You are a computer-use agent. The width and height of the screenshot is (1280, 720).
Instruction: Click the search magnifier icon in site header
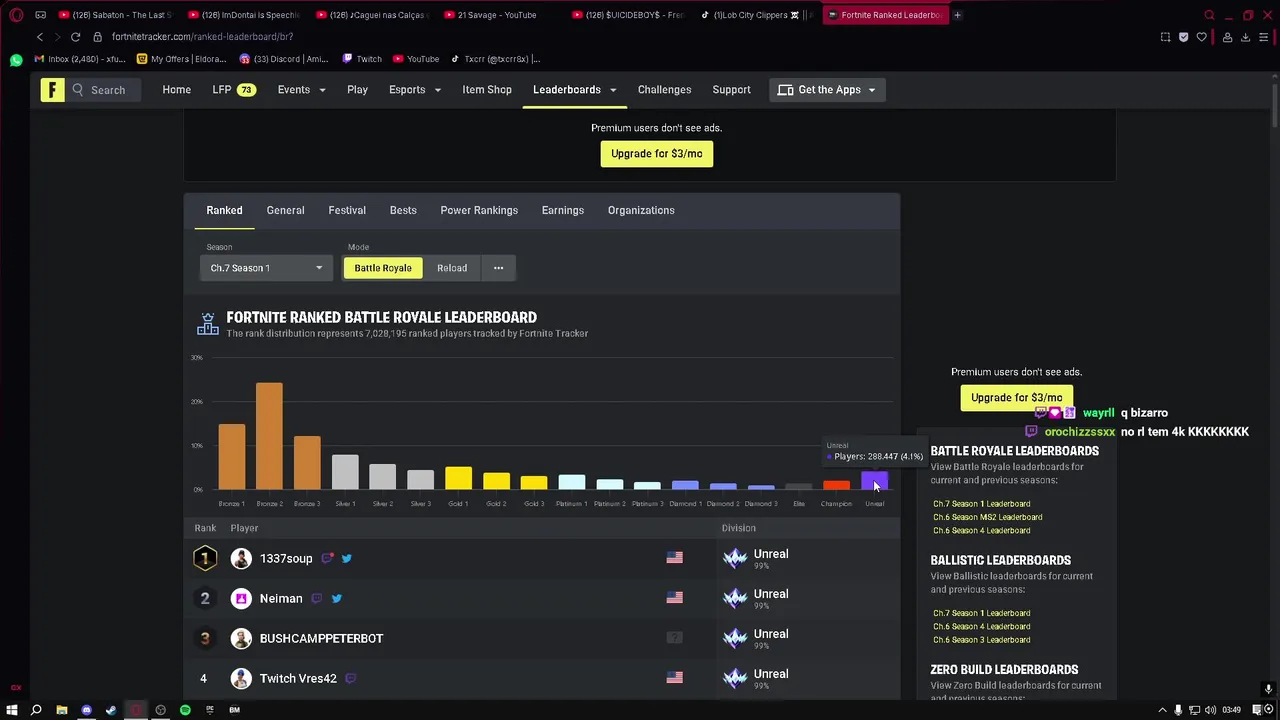point(78,90)
